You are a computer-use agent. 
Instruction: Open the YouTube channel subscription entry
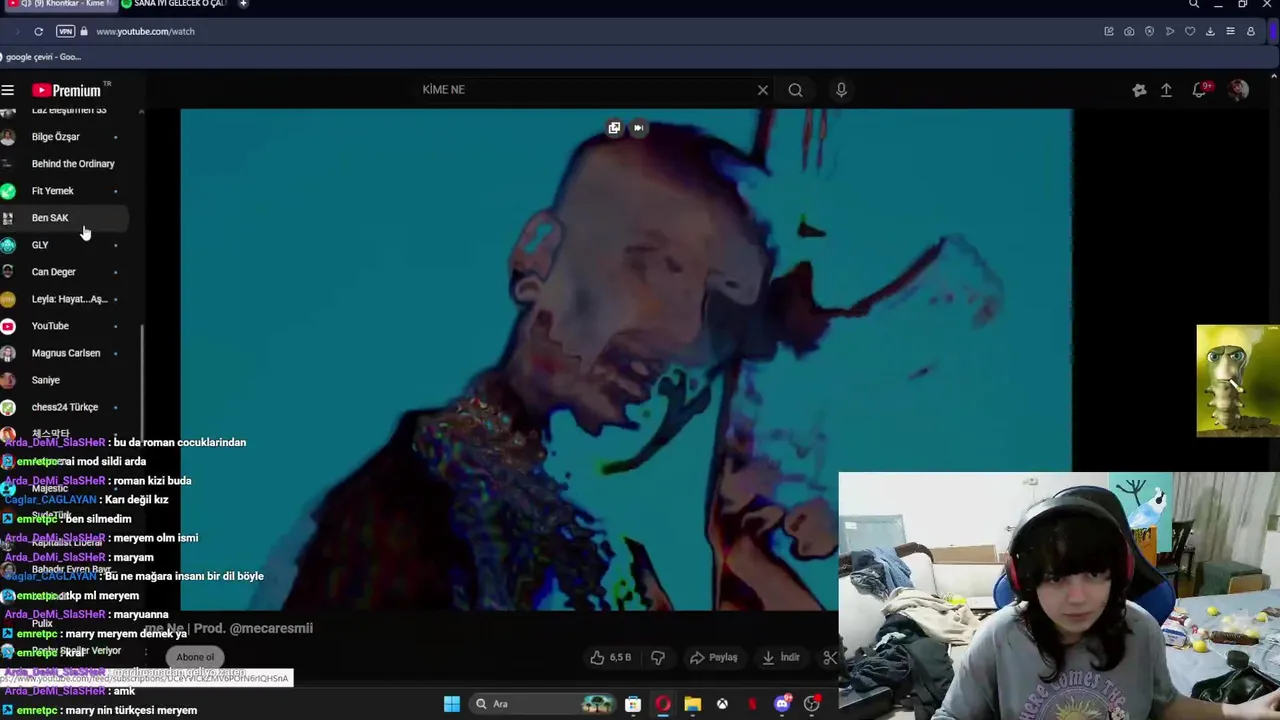click(x=64, y=326)
